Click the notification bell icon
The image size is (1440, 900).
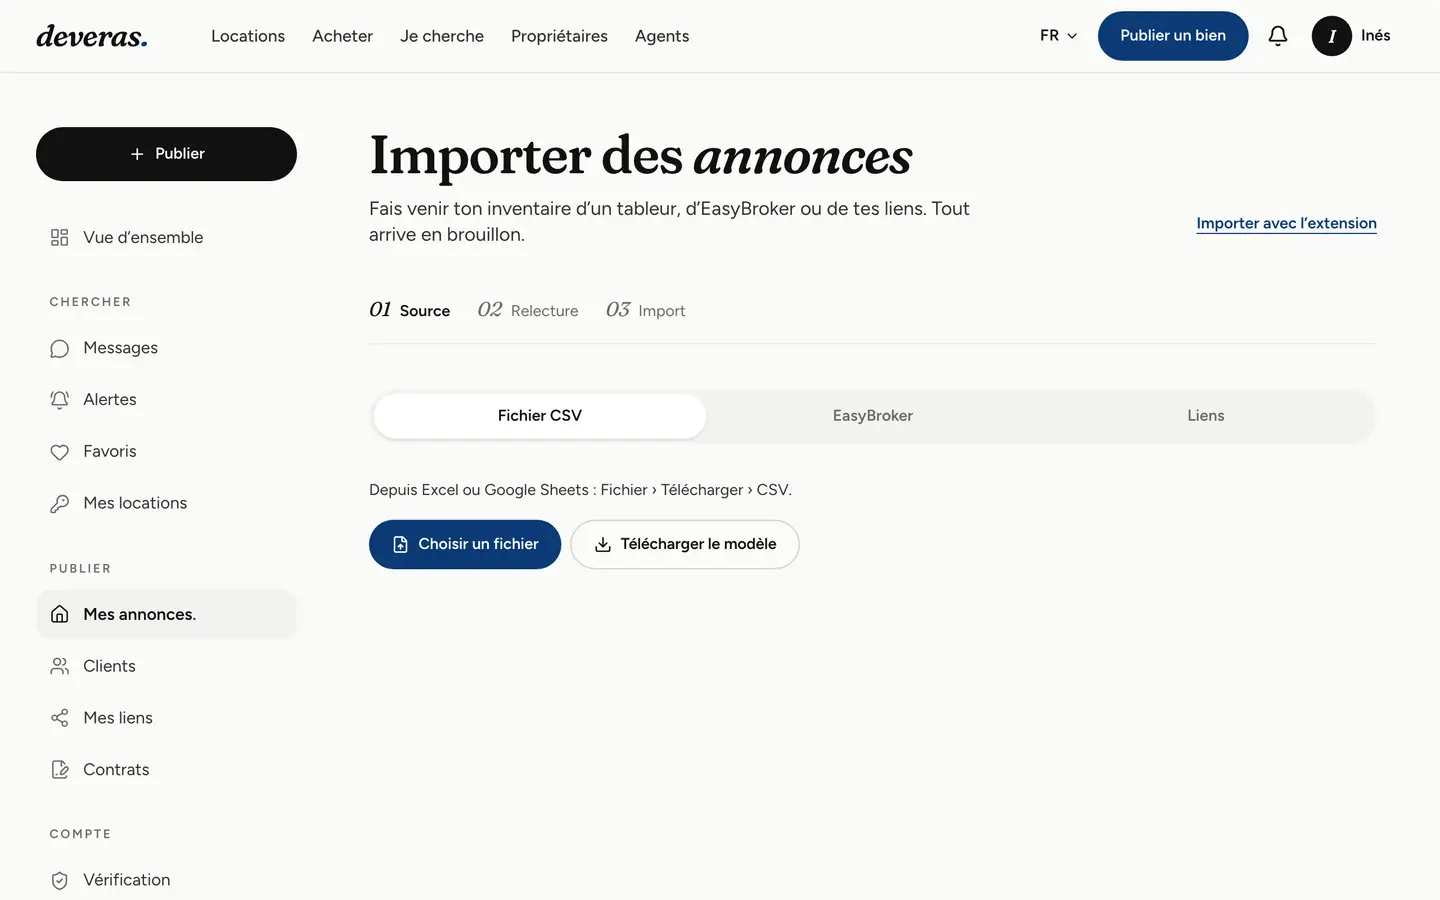point(1278,36)
